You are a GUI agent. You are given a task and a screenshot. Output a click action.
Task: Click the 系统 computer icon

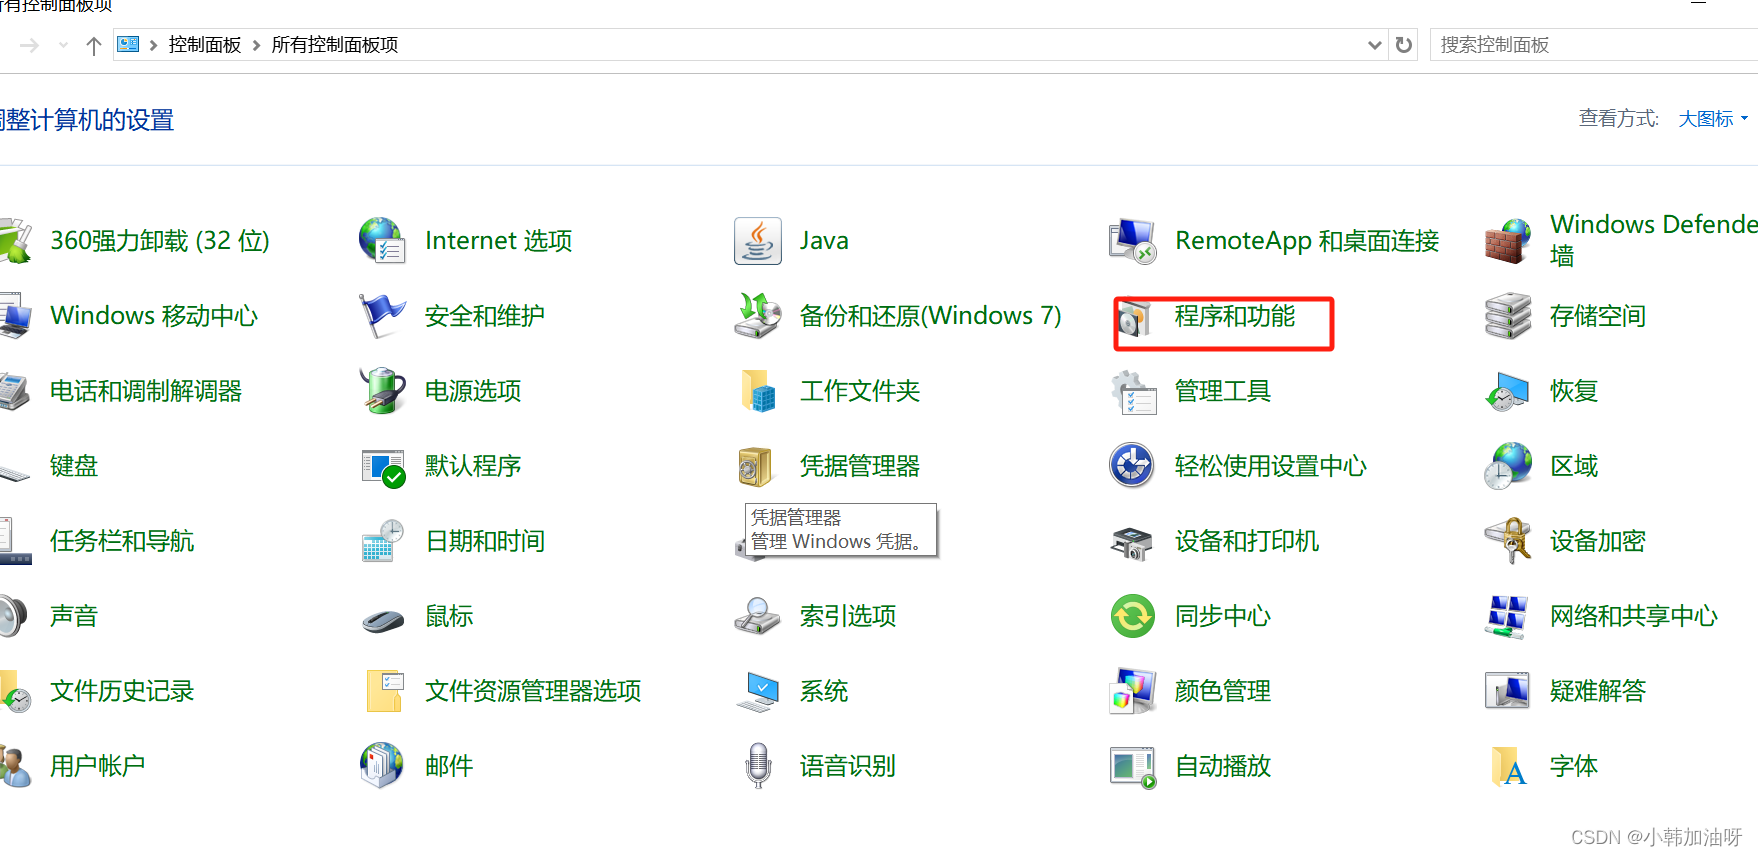[x=757, y=691]
